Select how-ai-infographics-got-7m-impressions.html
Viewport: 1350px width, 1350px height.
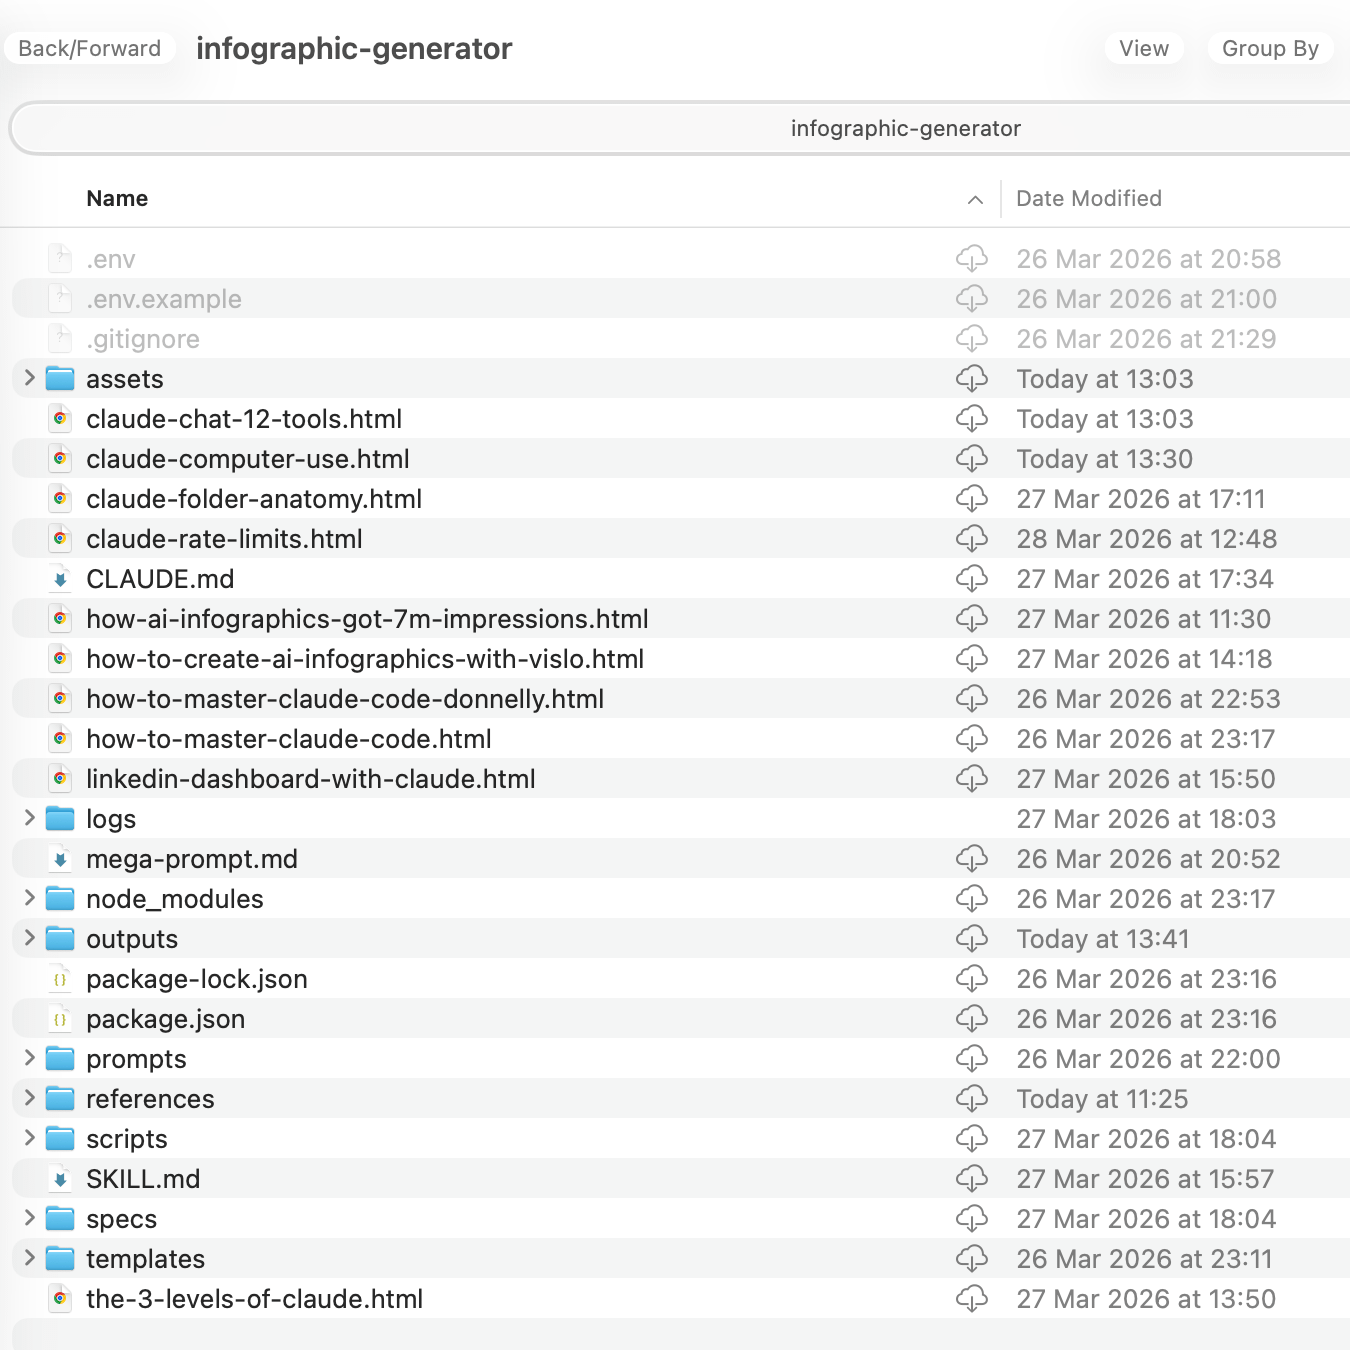[x=367, y=619]
